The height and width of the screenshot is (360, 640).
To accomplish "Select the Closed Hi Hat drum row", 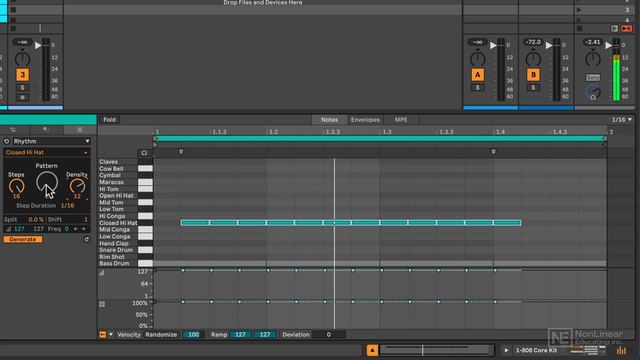I will (117, 223).
